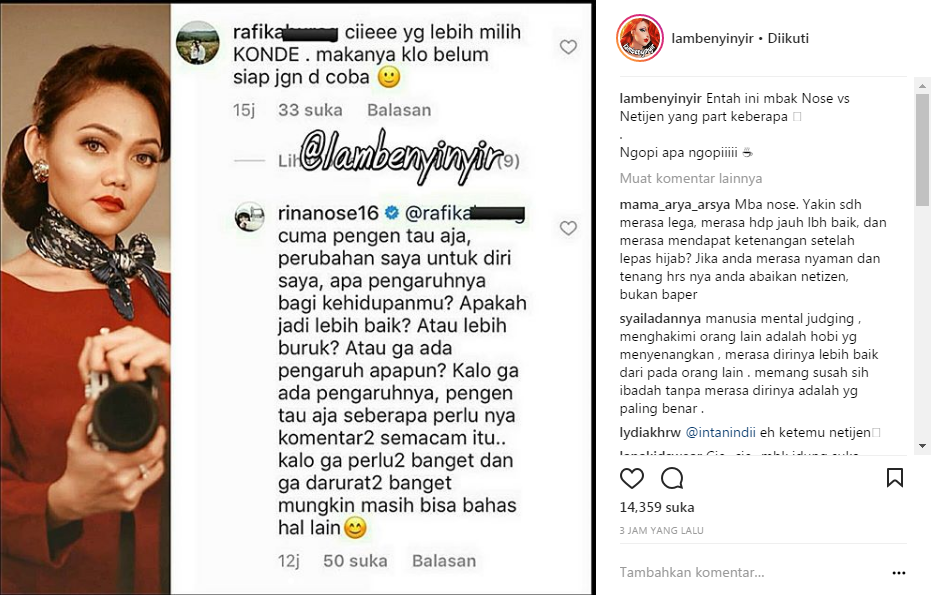
Task: Open the lambenyinyir profile avatar
Action: point(640,38)
